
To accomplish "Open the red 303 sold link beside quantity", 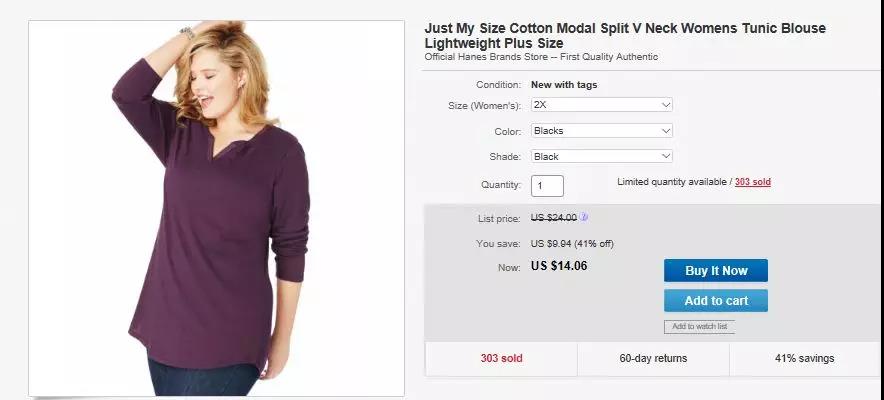I will [x=752, y=182].
